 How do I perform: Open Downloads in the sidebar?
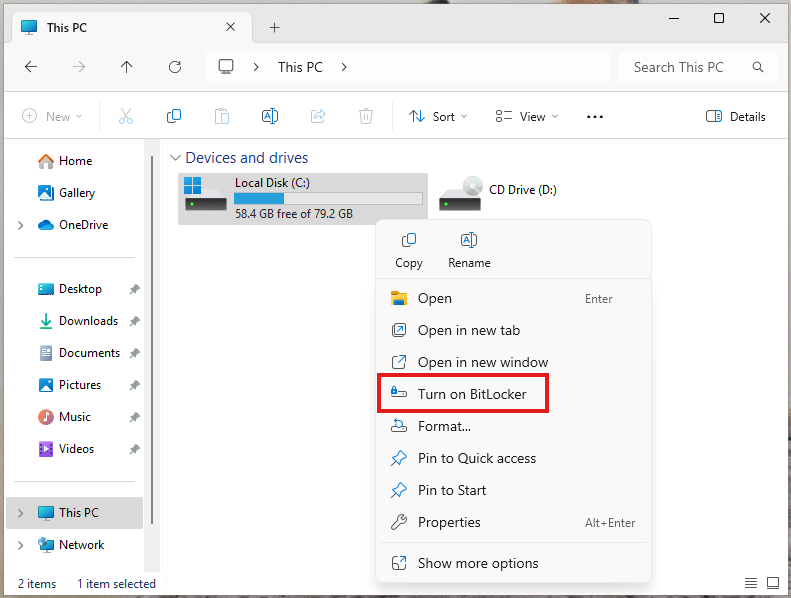click(x=88, y=321)
